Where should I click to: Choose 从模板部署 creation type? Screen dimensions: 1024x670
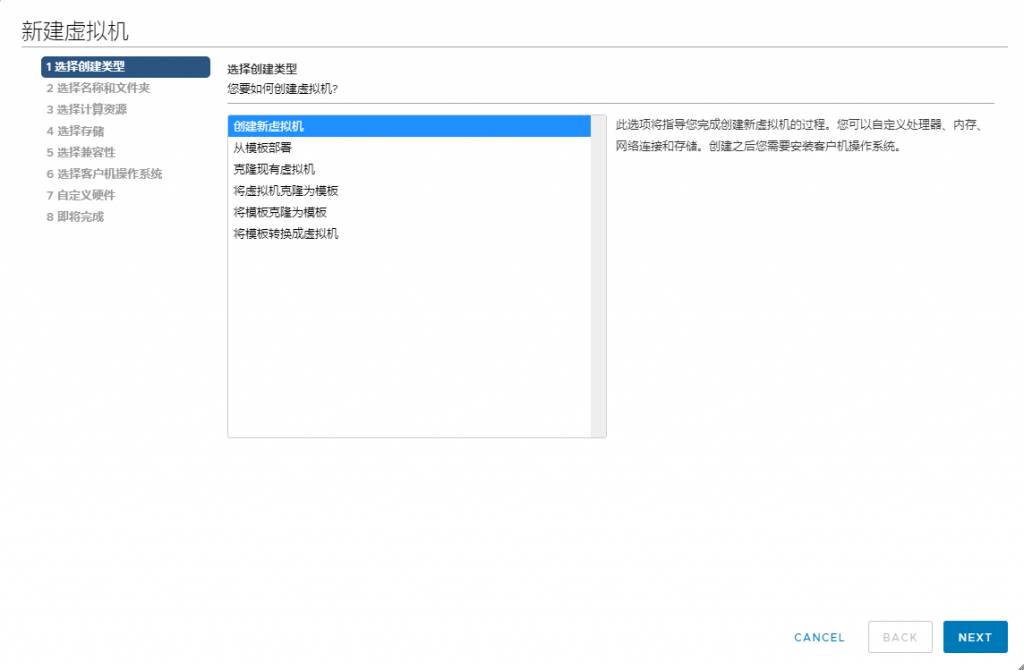(x=409, y=148)
